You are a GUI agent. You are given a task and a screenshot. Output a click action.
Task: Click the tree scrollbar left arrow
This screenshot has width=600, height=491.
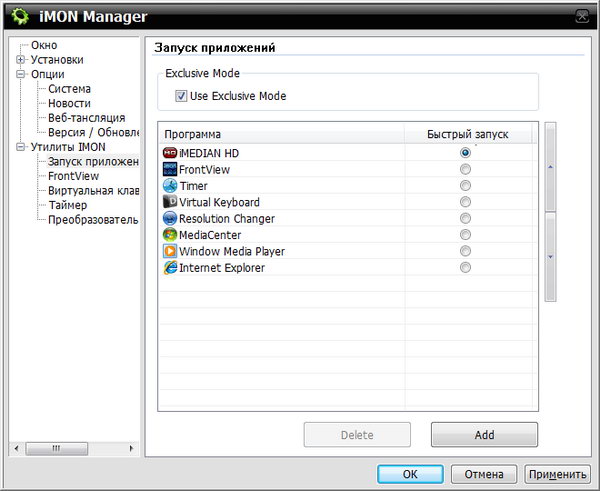16,448
